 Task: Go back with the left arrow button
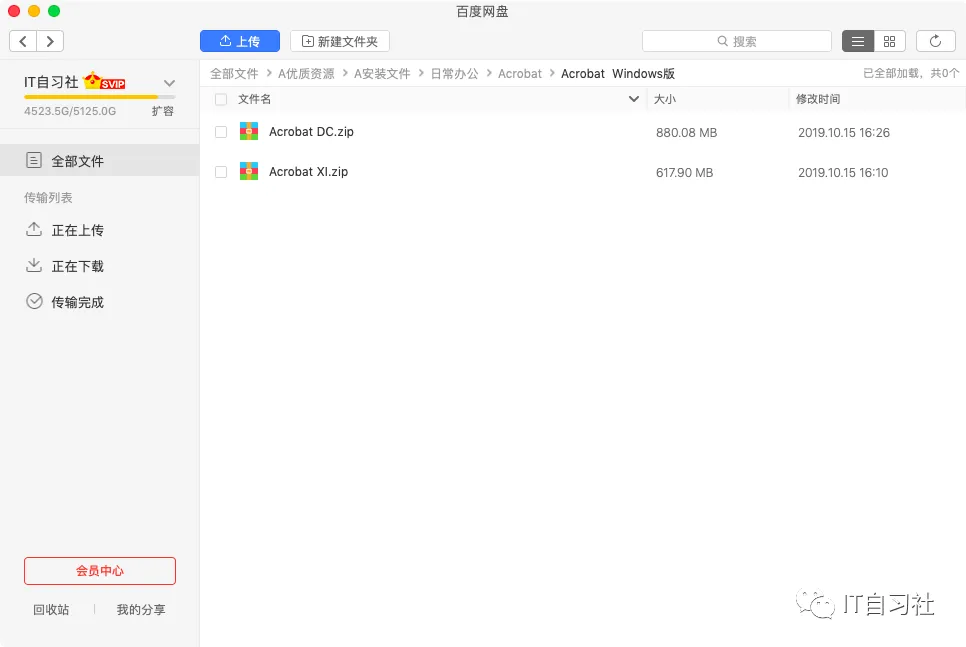pyautogui.click(x=23, y=41)
